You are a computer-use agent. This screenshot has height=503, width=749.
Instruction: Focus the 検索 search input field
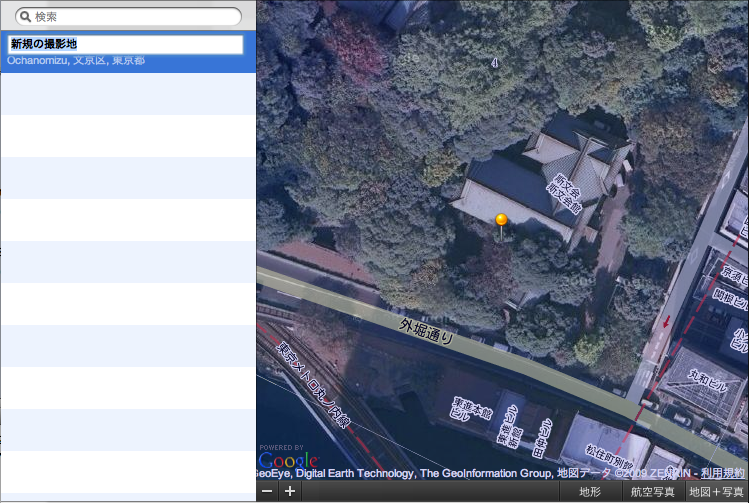(x=128, y=17)
